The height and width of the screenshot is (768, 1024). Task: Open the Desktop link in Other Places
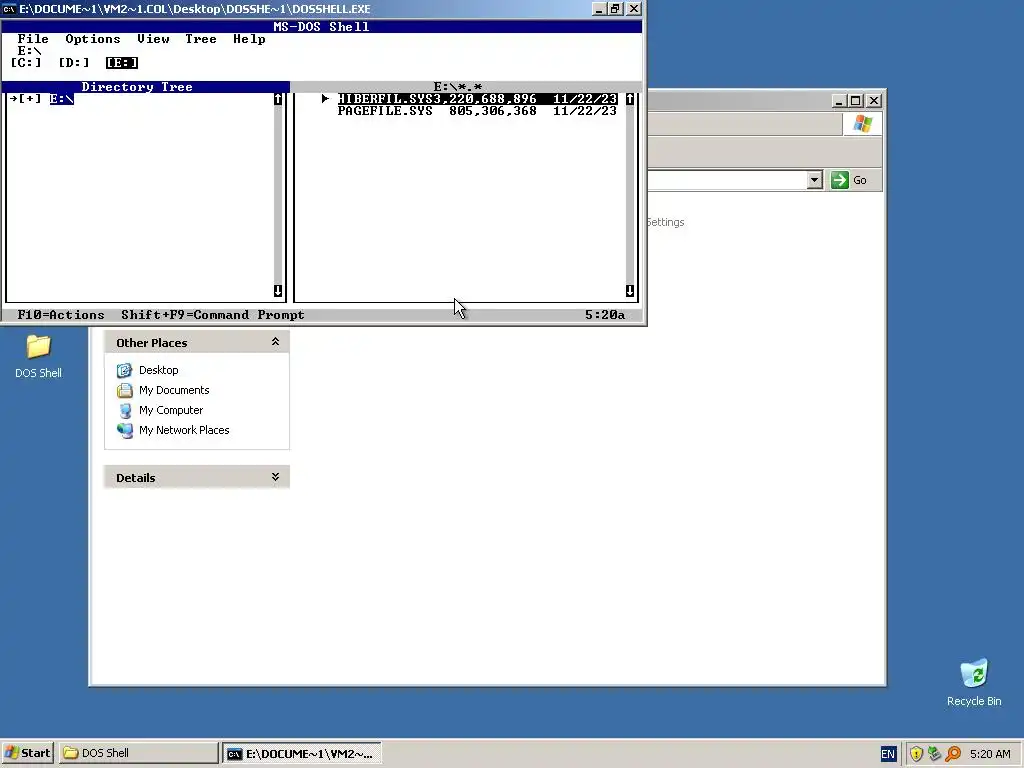coord(159,370)
